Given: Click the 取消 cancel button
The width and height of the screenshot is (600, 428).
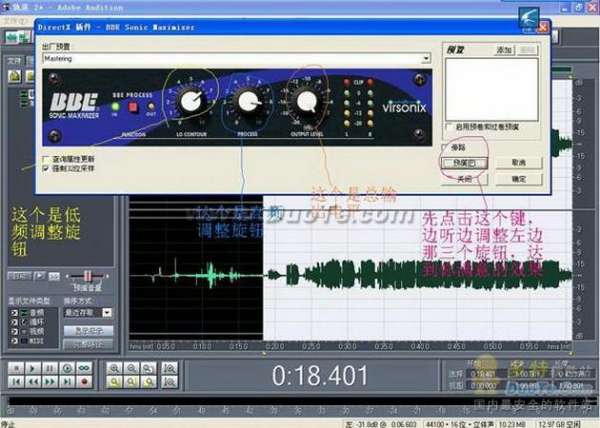Looking at the screenshot, I should [519, 163].
